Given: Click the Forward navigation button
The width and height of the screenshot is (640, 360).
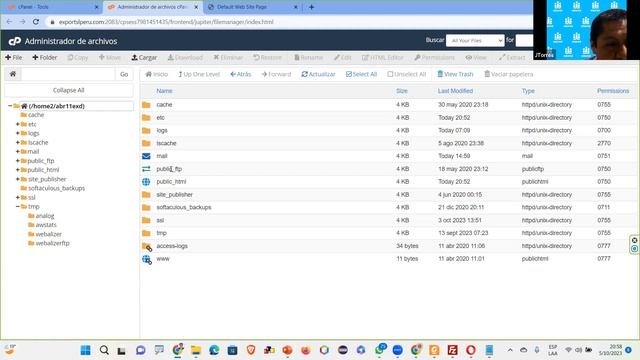Looking at the screenshot, I should (x=276, y=74).
